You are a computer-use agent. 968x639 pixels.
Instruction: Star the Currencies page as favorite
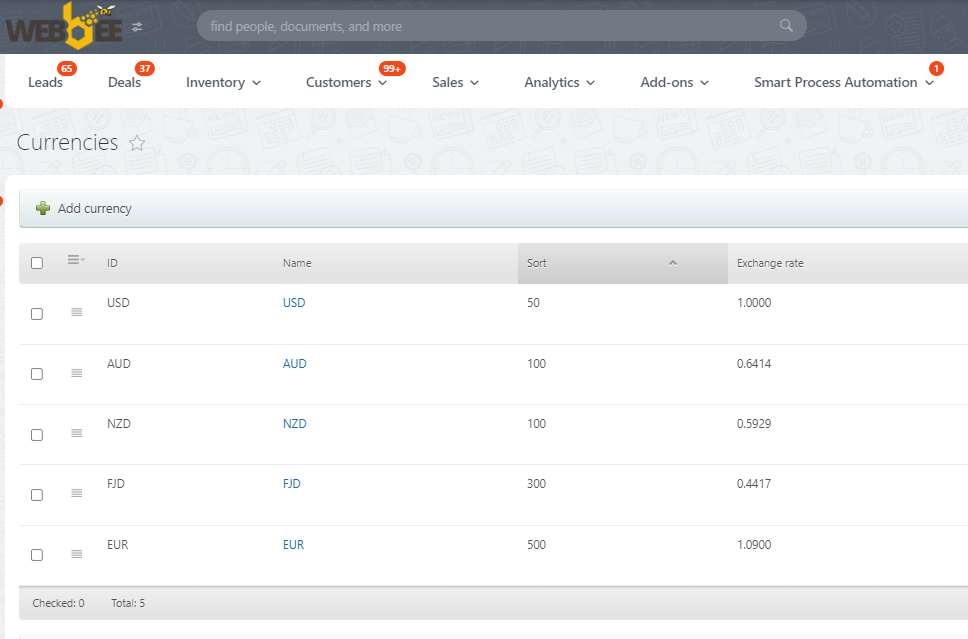[x=137, y=143]
